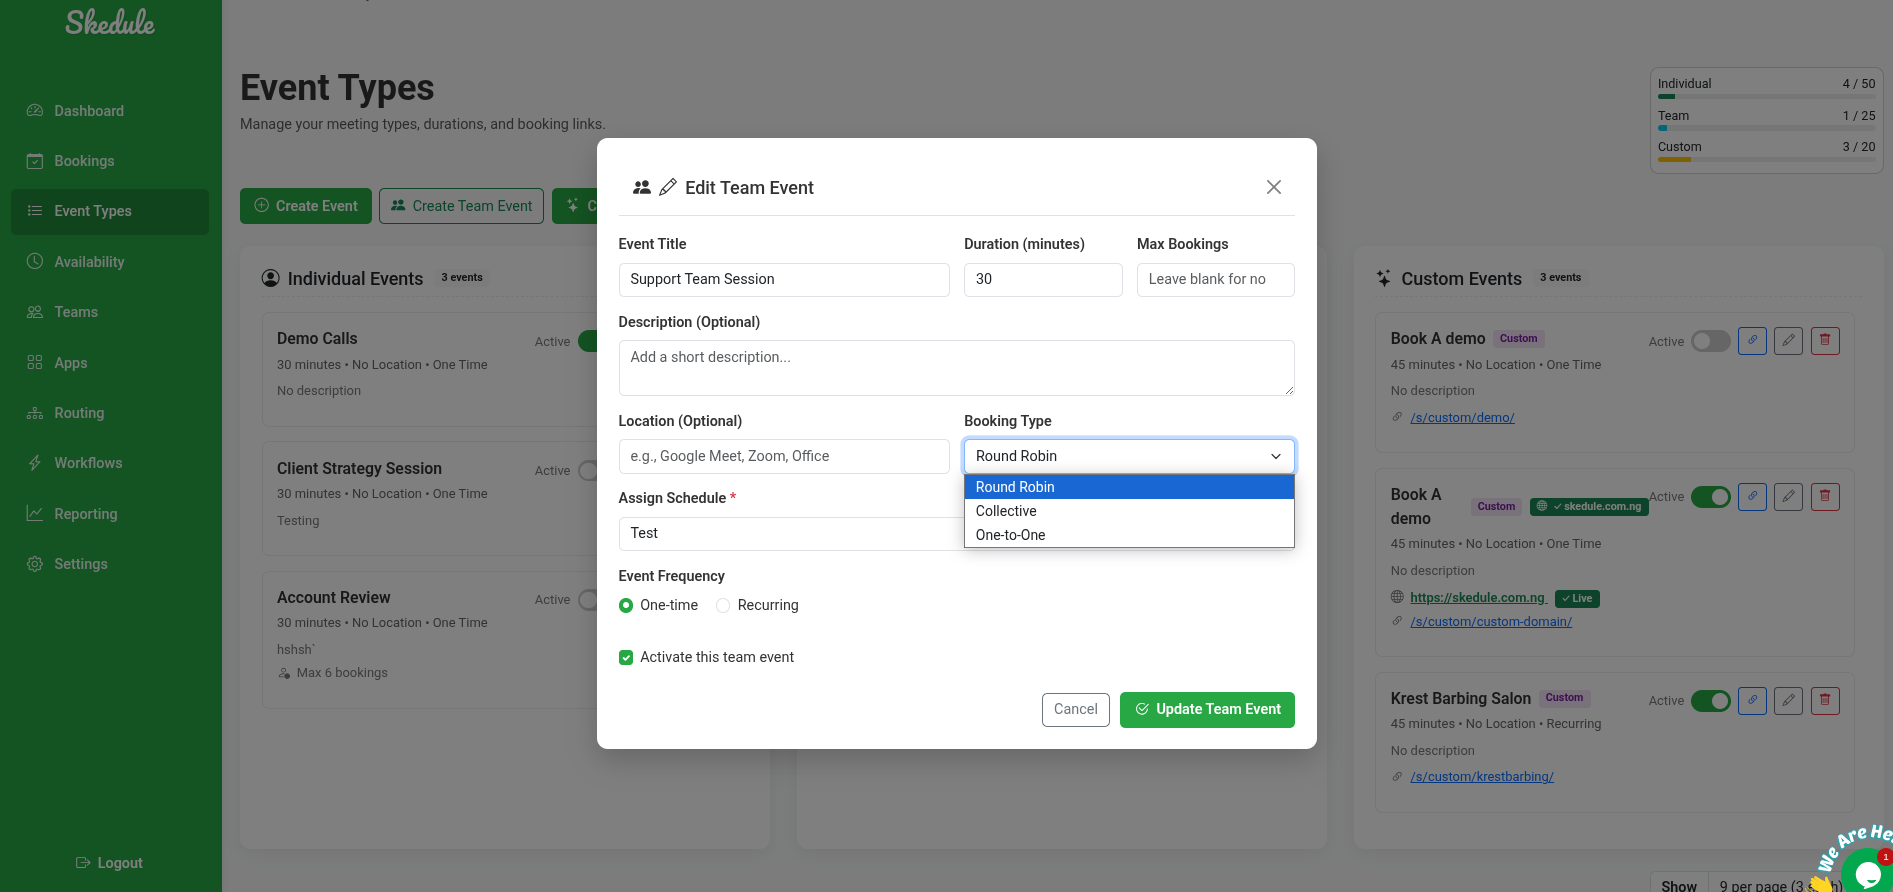Click the Account Review title

tap(334, 598)
